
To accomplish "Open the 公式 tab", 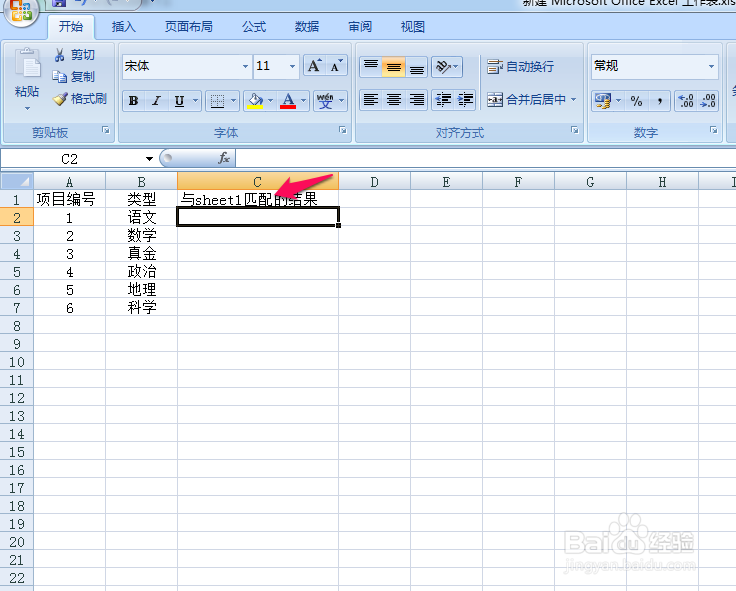I will point(254,27).
